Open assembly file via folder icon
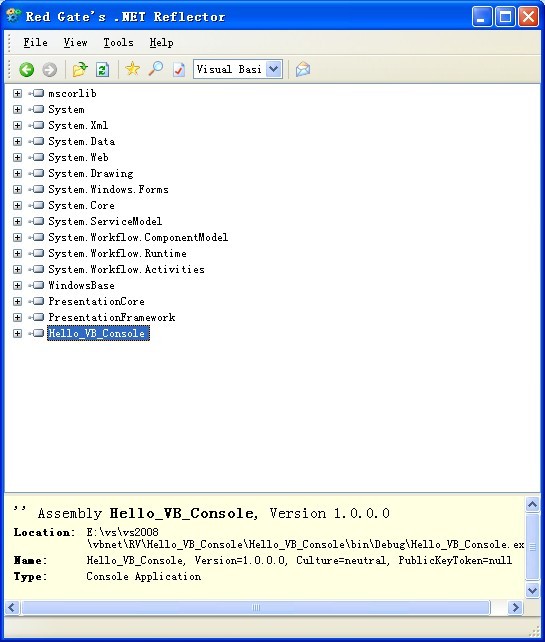Screen dimensions: 545x642 [x=80, y=69]
